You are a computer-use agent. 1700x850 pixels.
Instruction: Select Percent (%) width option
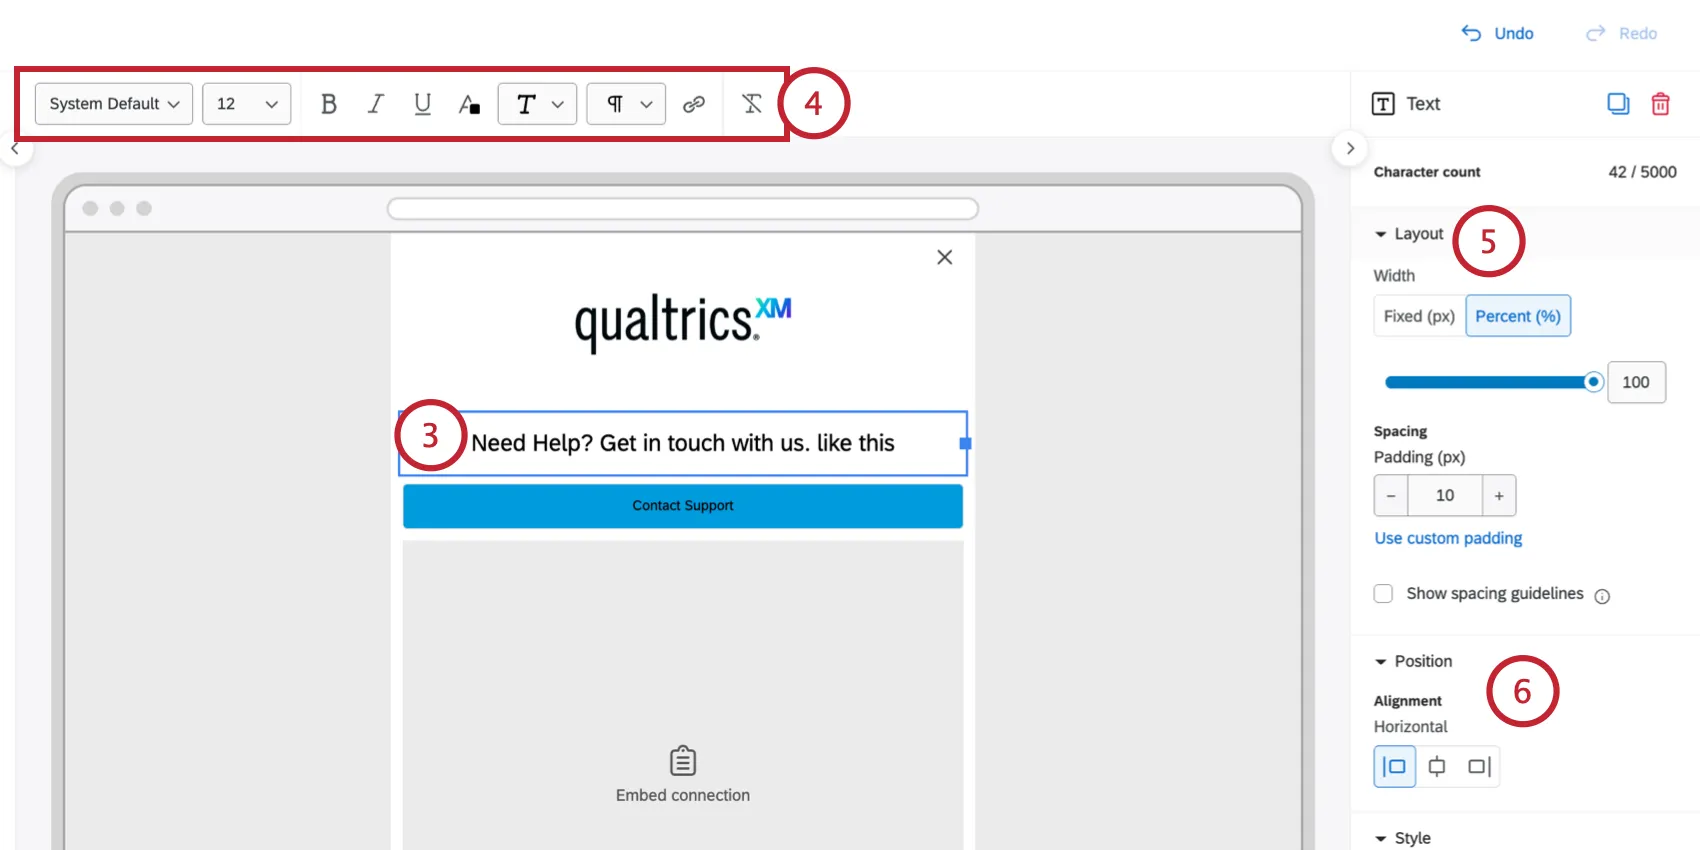(x=1518, y=316)
